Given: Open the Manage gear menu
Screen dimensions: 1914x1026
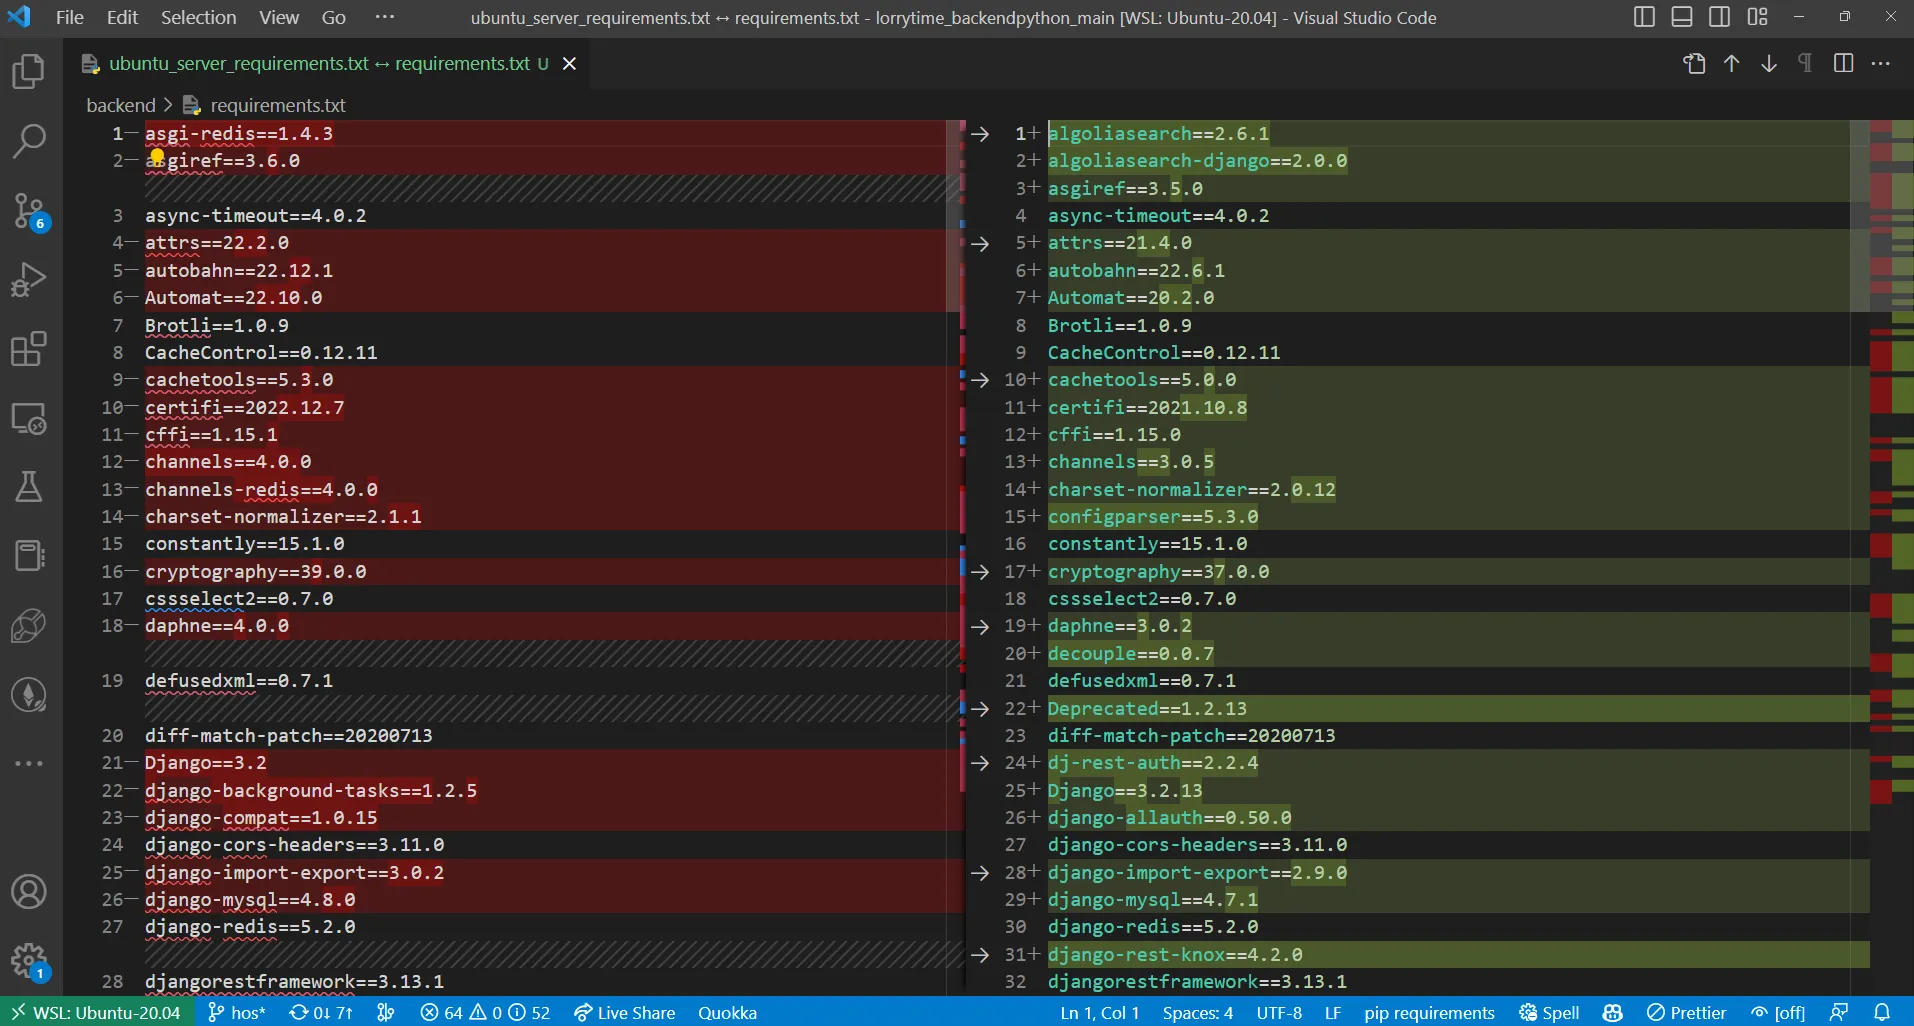Looking at the screenshot, I should coord(29,961).
